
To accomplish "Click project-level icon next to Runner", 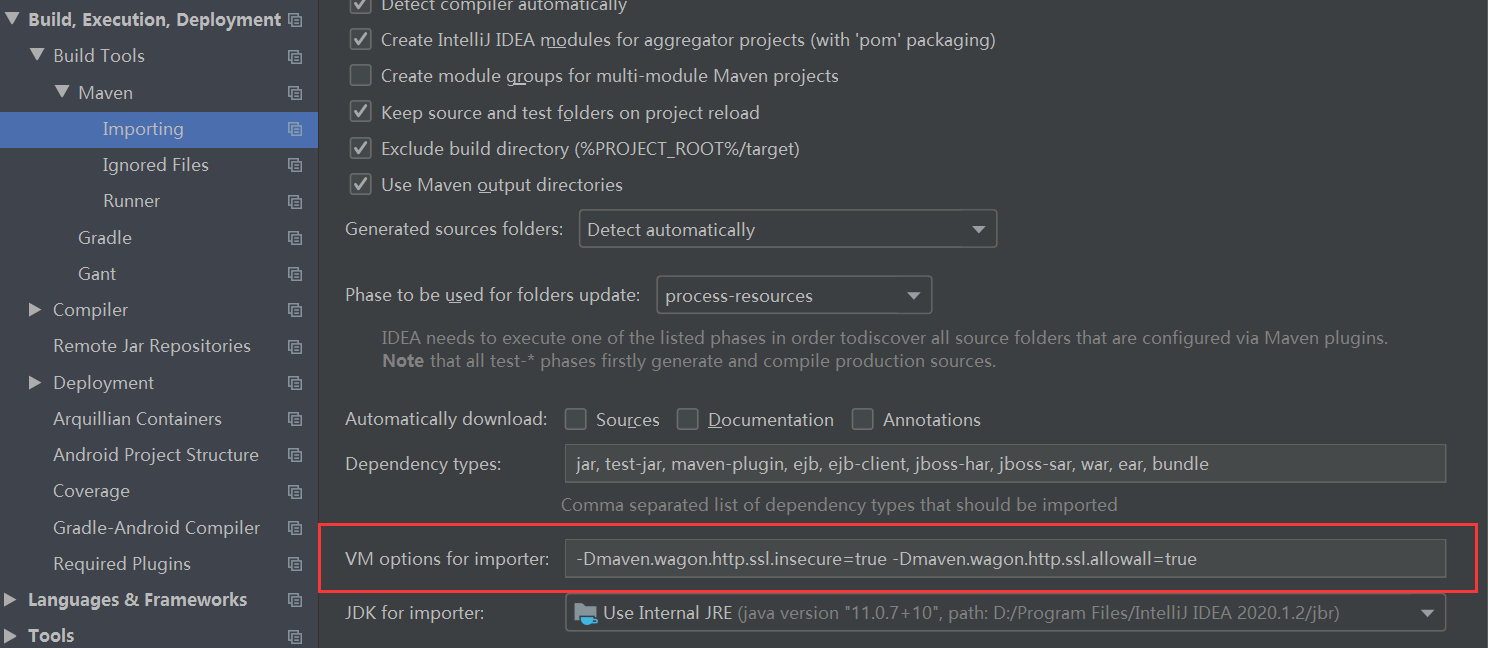I will [x=295, y=201].
